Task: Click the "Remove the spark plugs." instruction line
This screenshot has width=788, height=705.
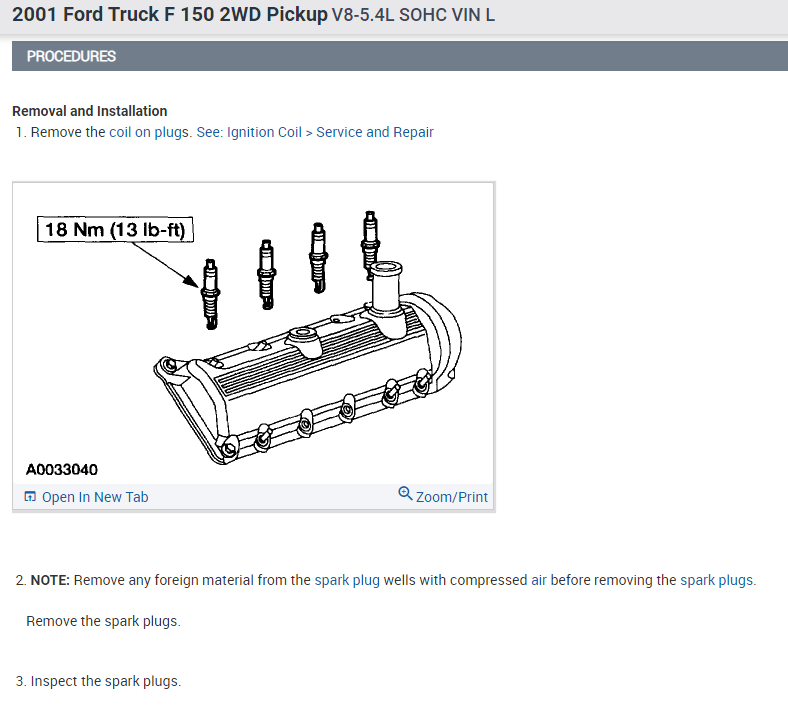Action: tap(103, 621)
